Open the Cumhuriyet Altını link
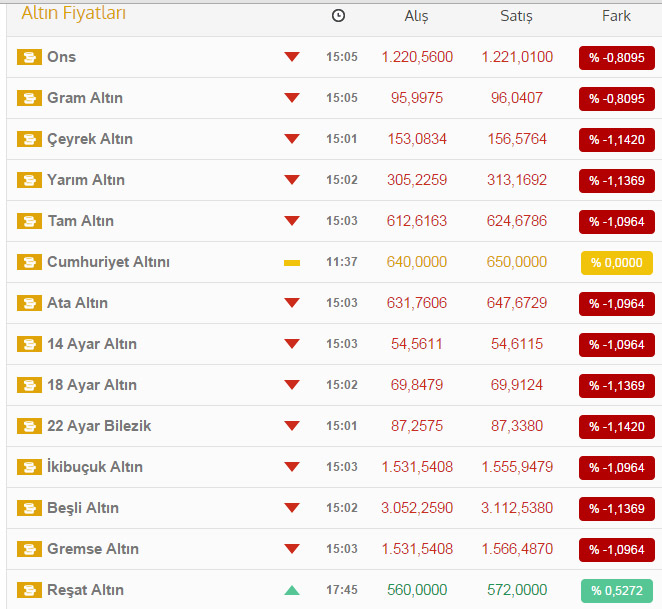Viewport: 662px width, 609px height. [x=109, y=262]
